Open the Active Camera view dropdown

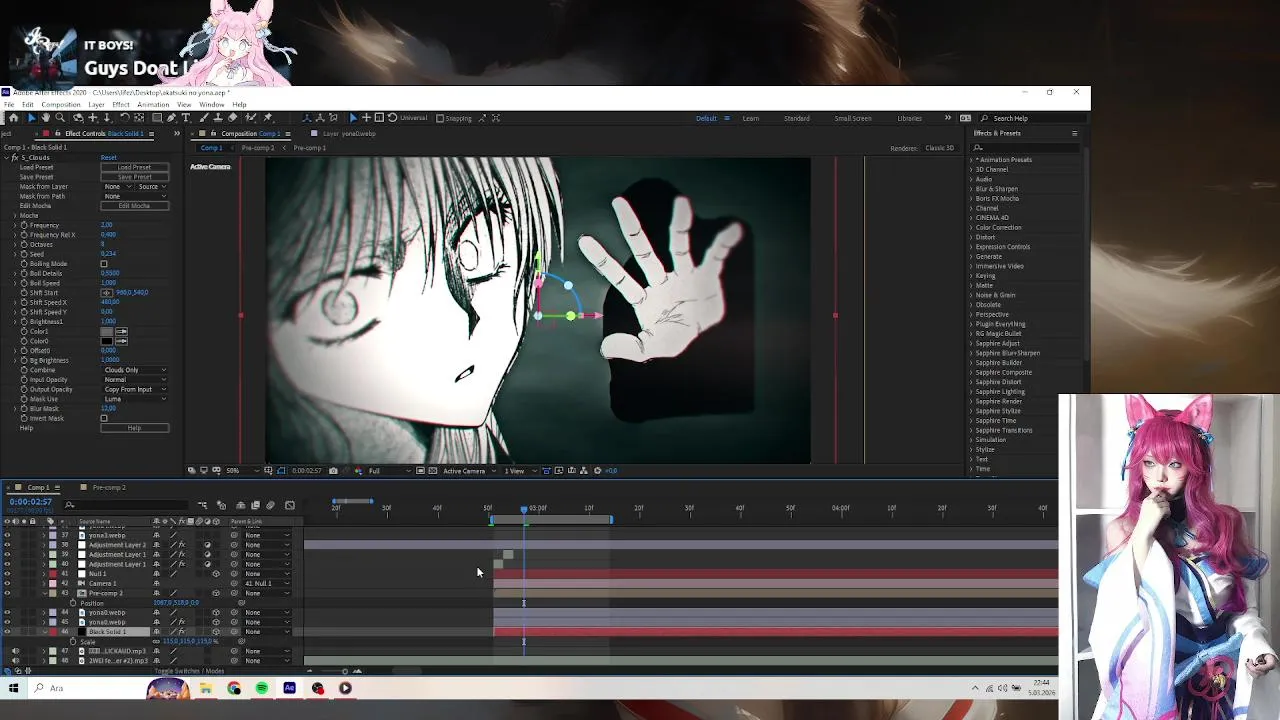[x=468, y=471]
